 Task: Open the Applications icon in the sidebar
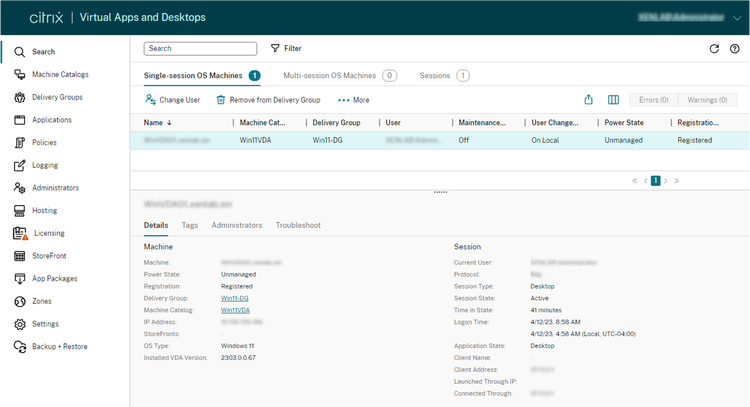tap(20, 120)
